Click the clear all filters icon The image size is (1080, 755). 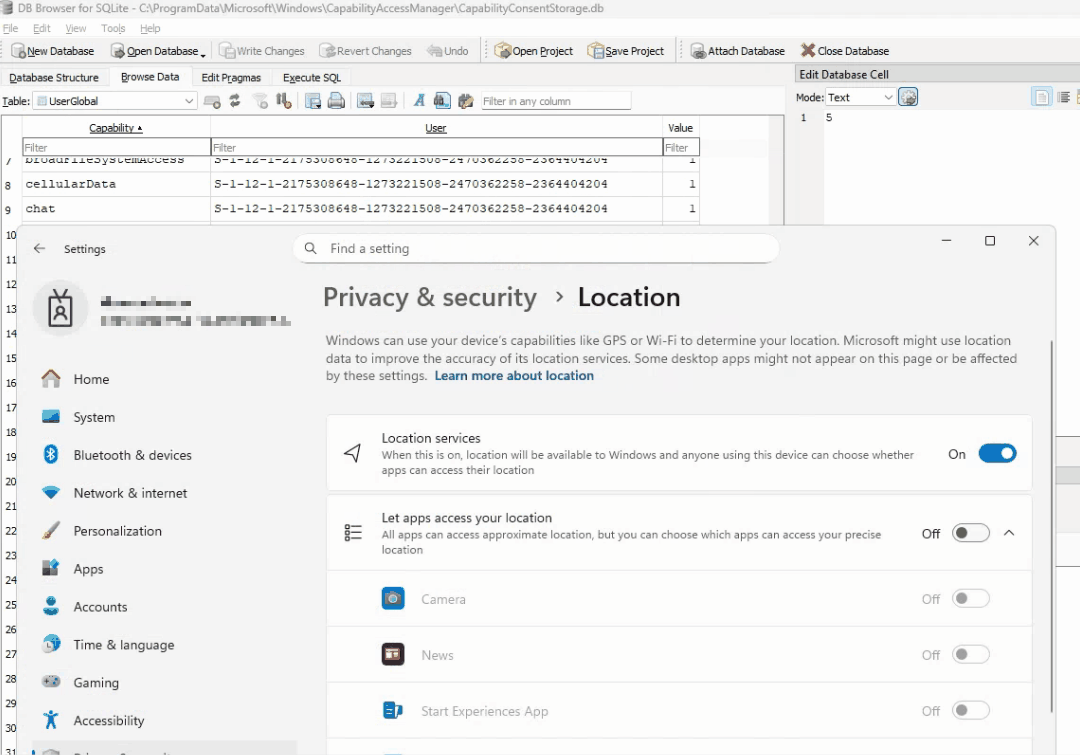261,101
